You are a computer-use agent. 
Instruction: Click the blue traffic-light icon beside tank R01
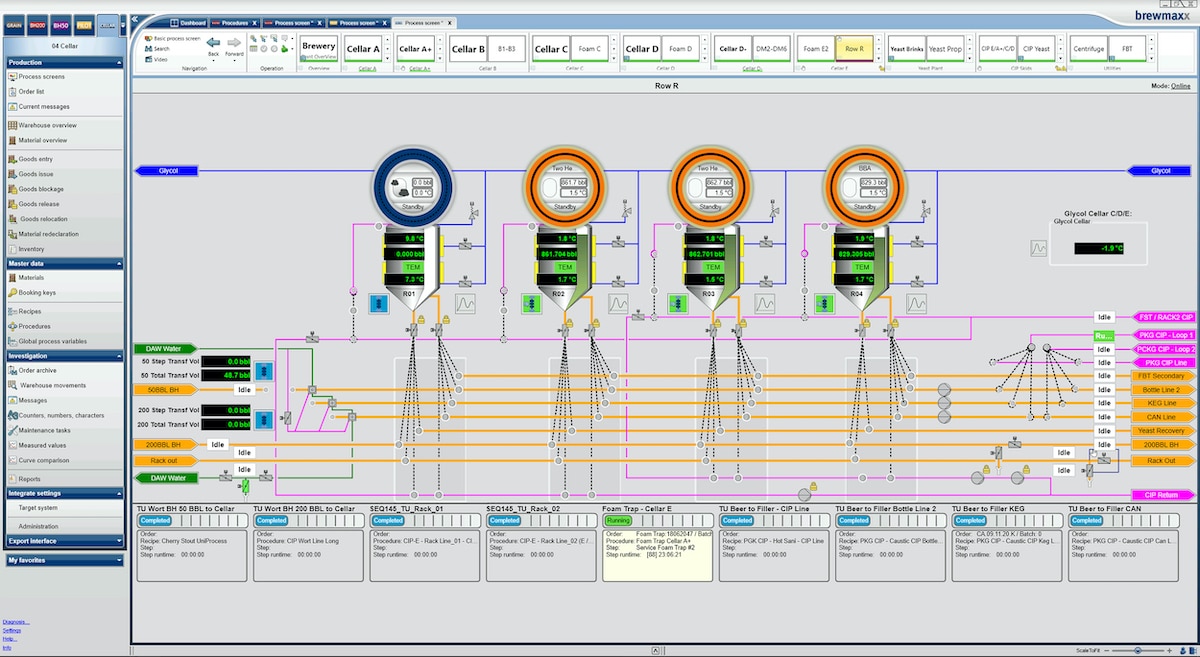coord(381,303)
